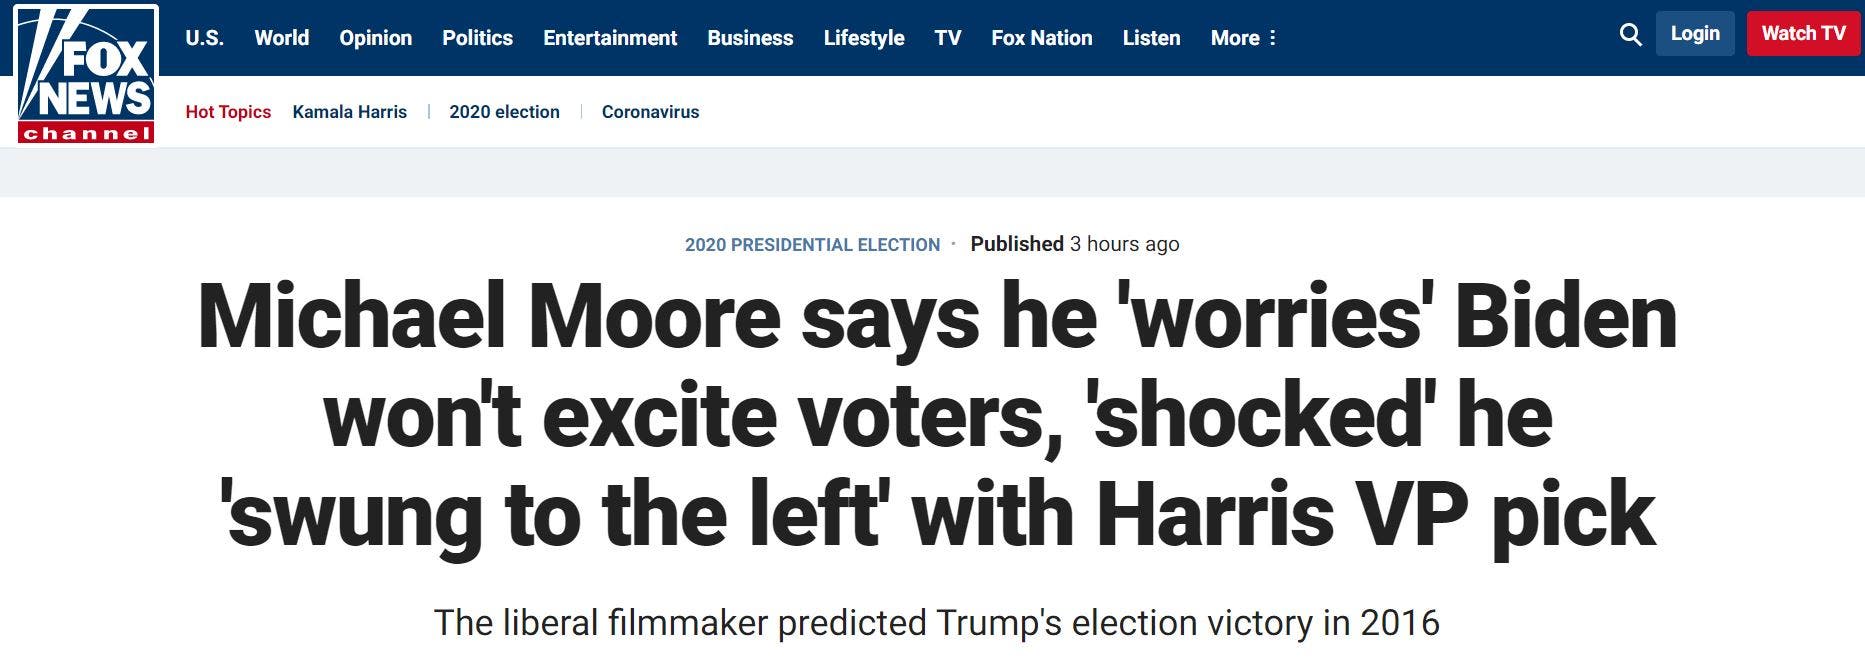Open Fox Nation link
This screenshot has height=663, width=1865.
[1042, 38]
